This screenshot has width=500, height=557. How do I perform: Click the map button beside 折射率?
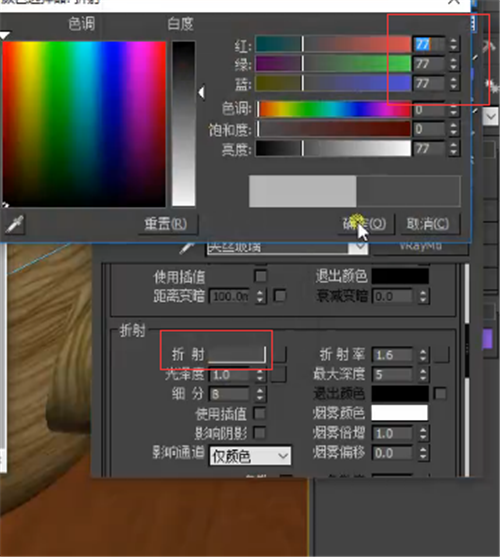(442, 355)
